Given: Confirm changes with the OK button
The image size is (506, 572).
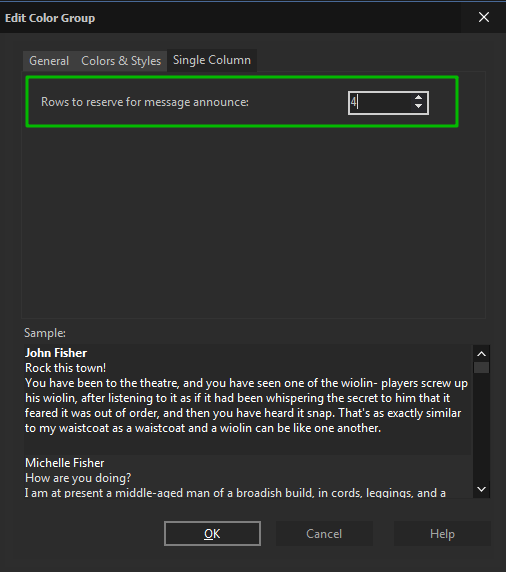Looking at the screenshot, I should pos(212,534).
